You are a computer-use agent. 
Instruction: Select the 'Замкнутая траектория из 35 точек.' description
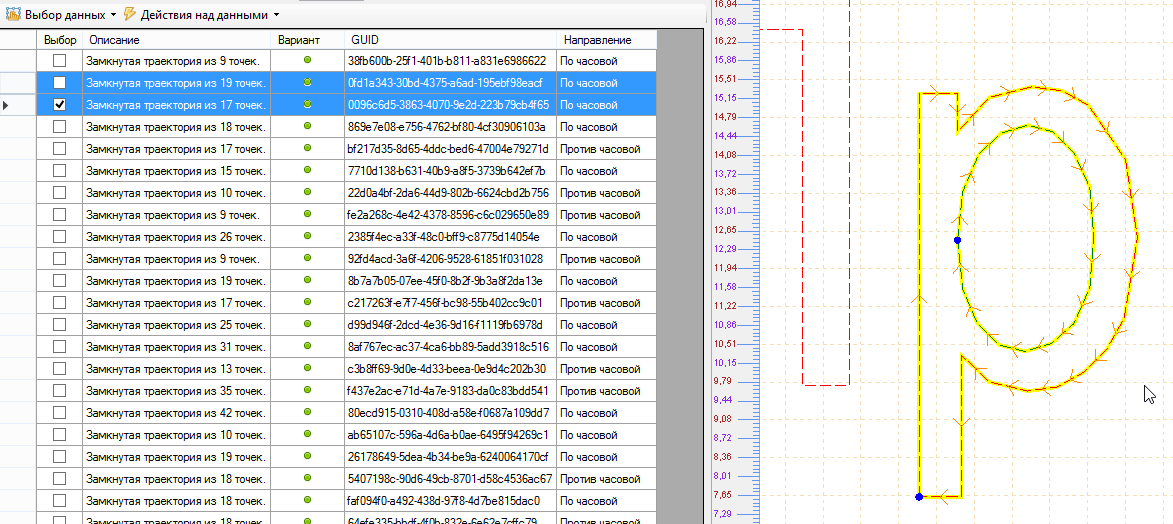coord(176,391)
